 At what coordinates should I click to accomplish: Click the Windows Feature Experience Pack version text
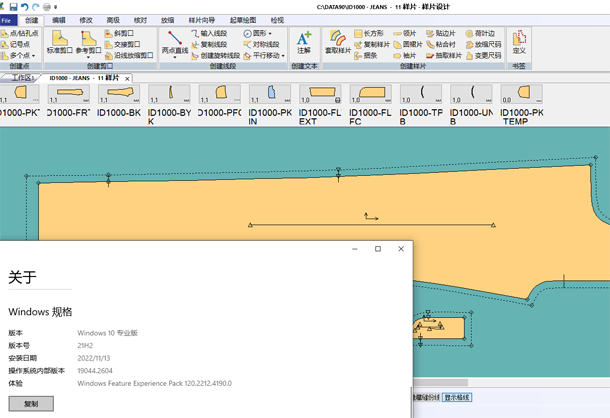pos(154,383)
